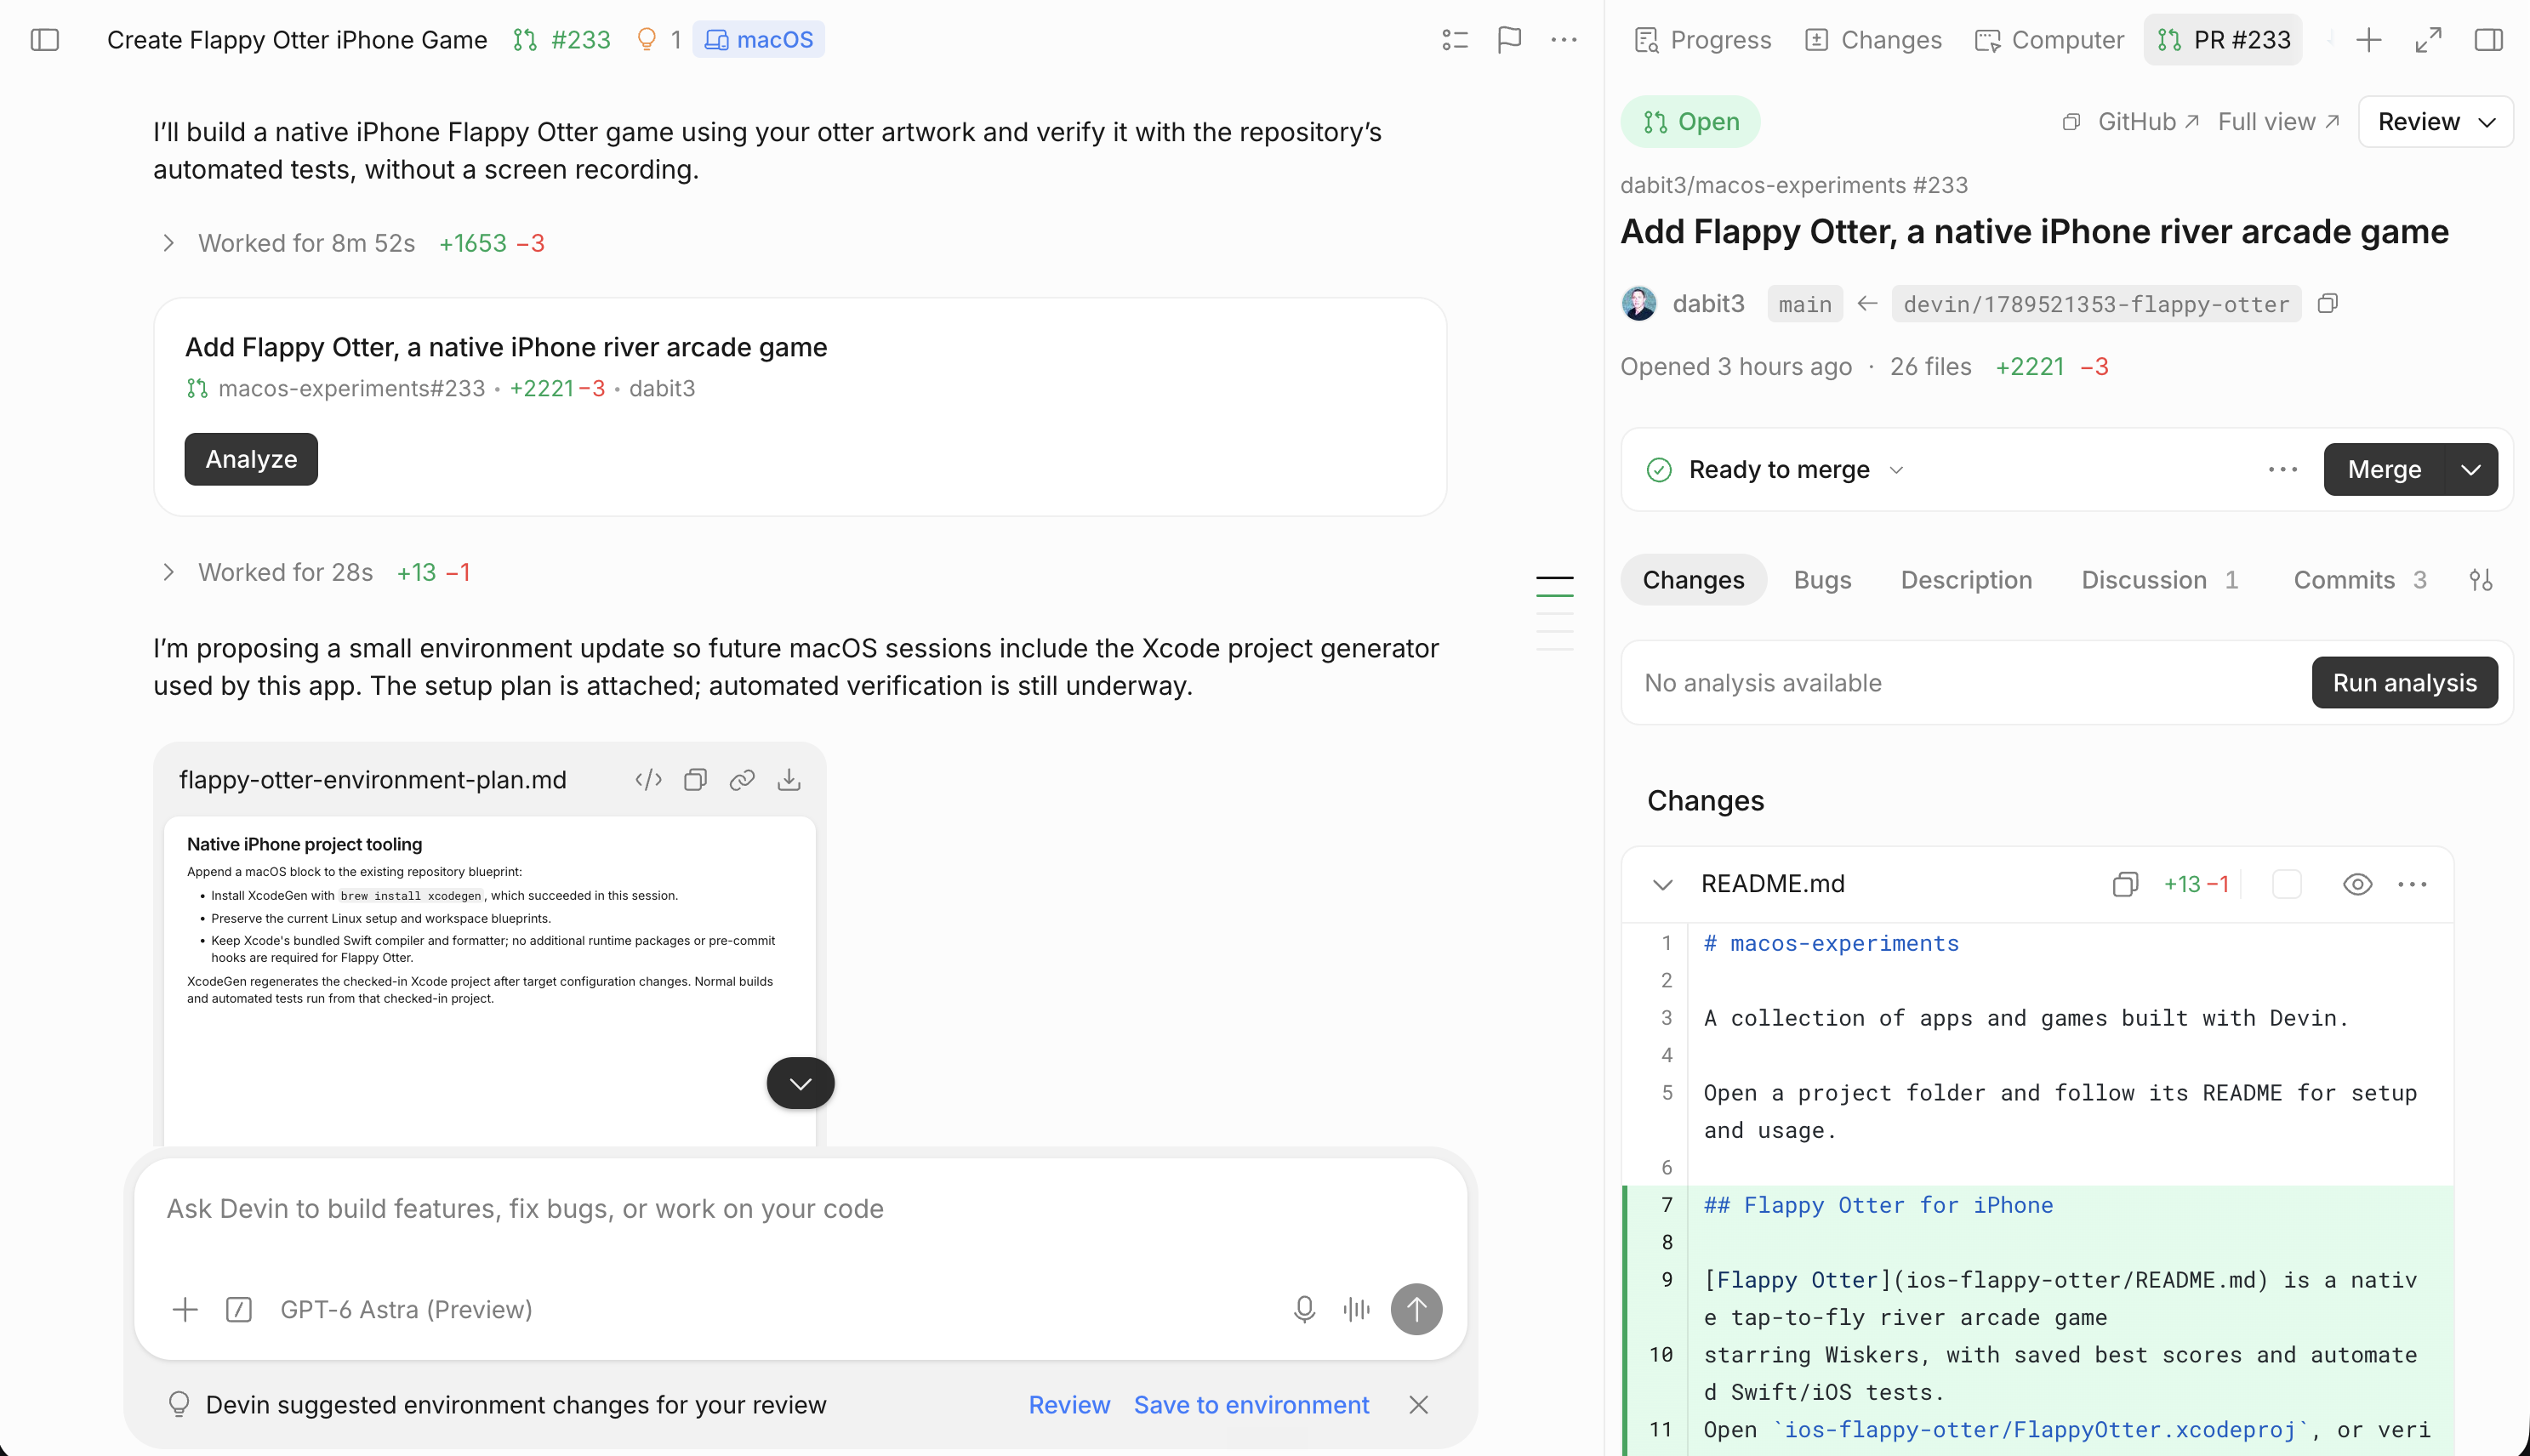Send the message with arrow button

click(1416, 1309)
